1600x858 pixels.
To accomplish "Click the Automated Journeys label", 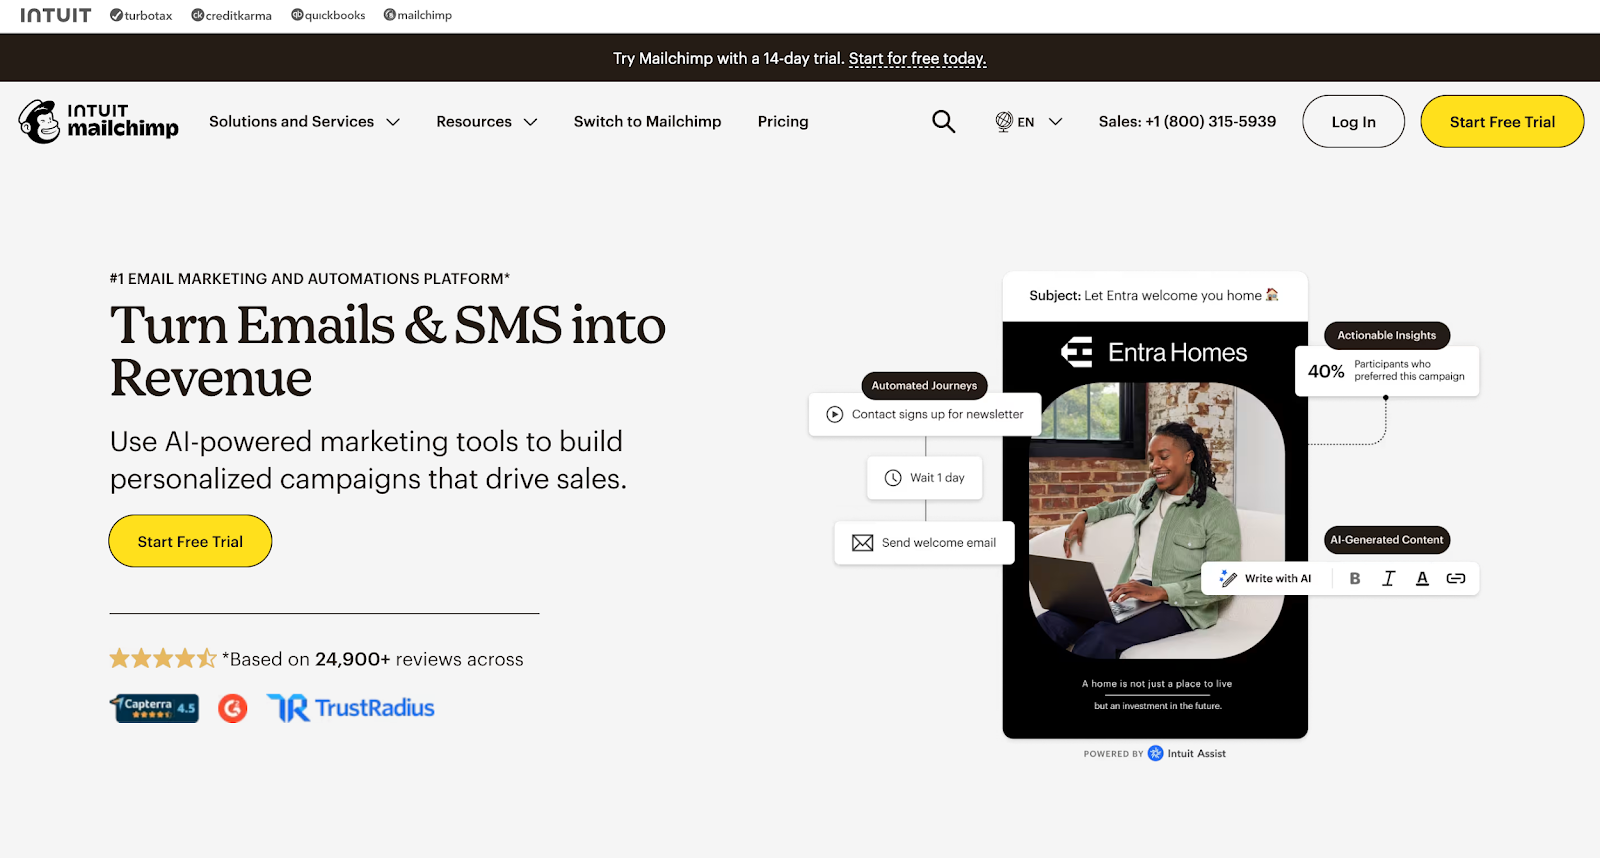I will (924, 385).
